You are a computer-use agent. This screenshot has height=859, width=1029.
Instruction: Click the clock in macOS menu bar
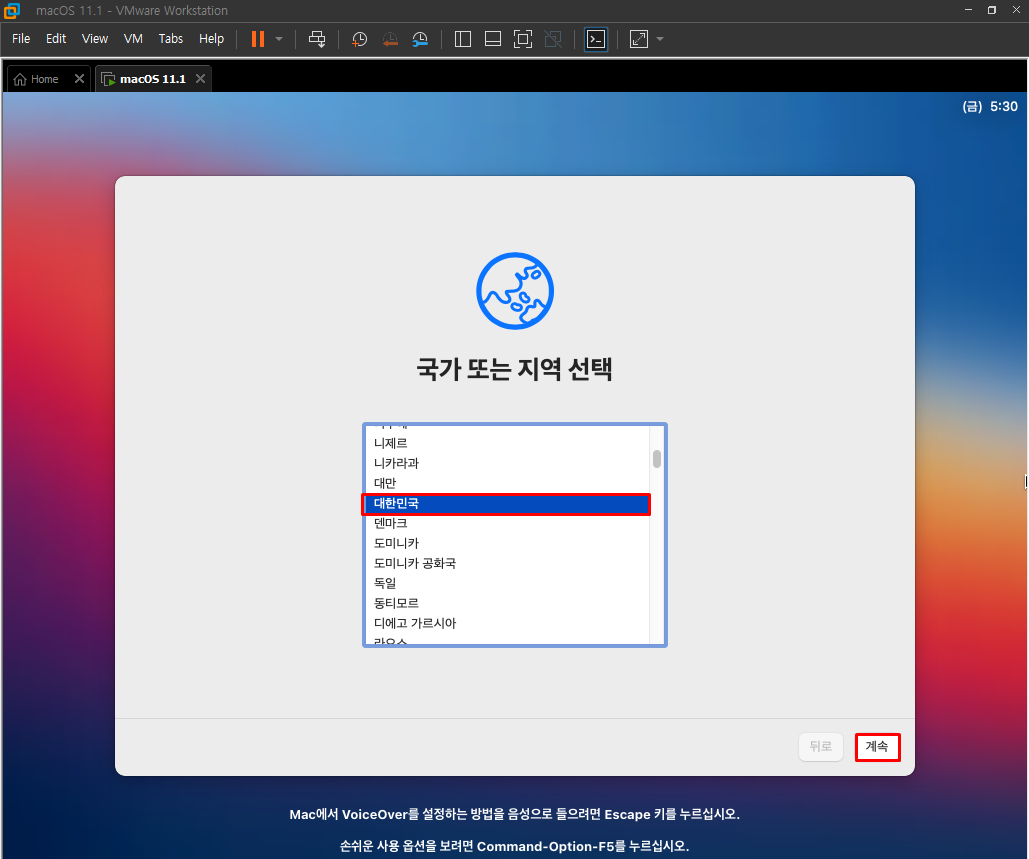(990, 106)
